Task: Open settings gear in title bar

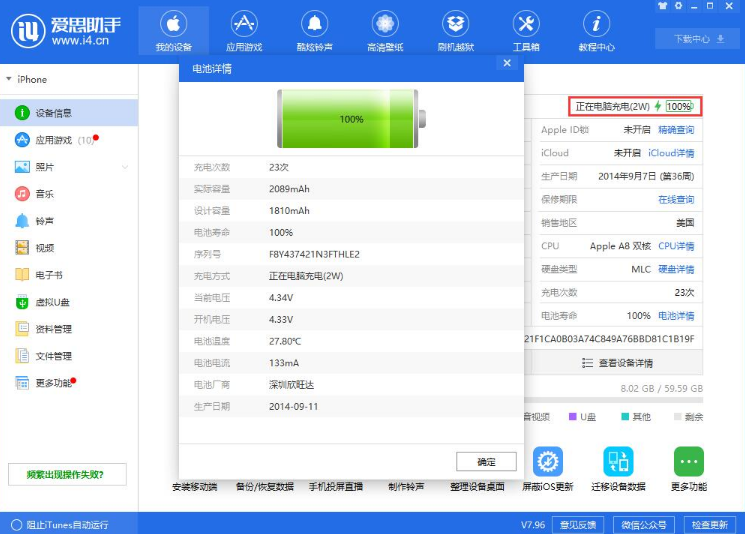Action: (678, 6)
